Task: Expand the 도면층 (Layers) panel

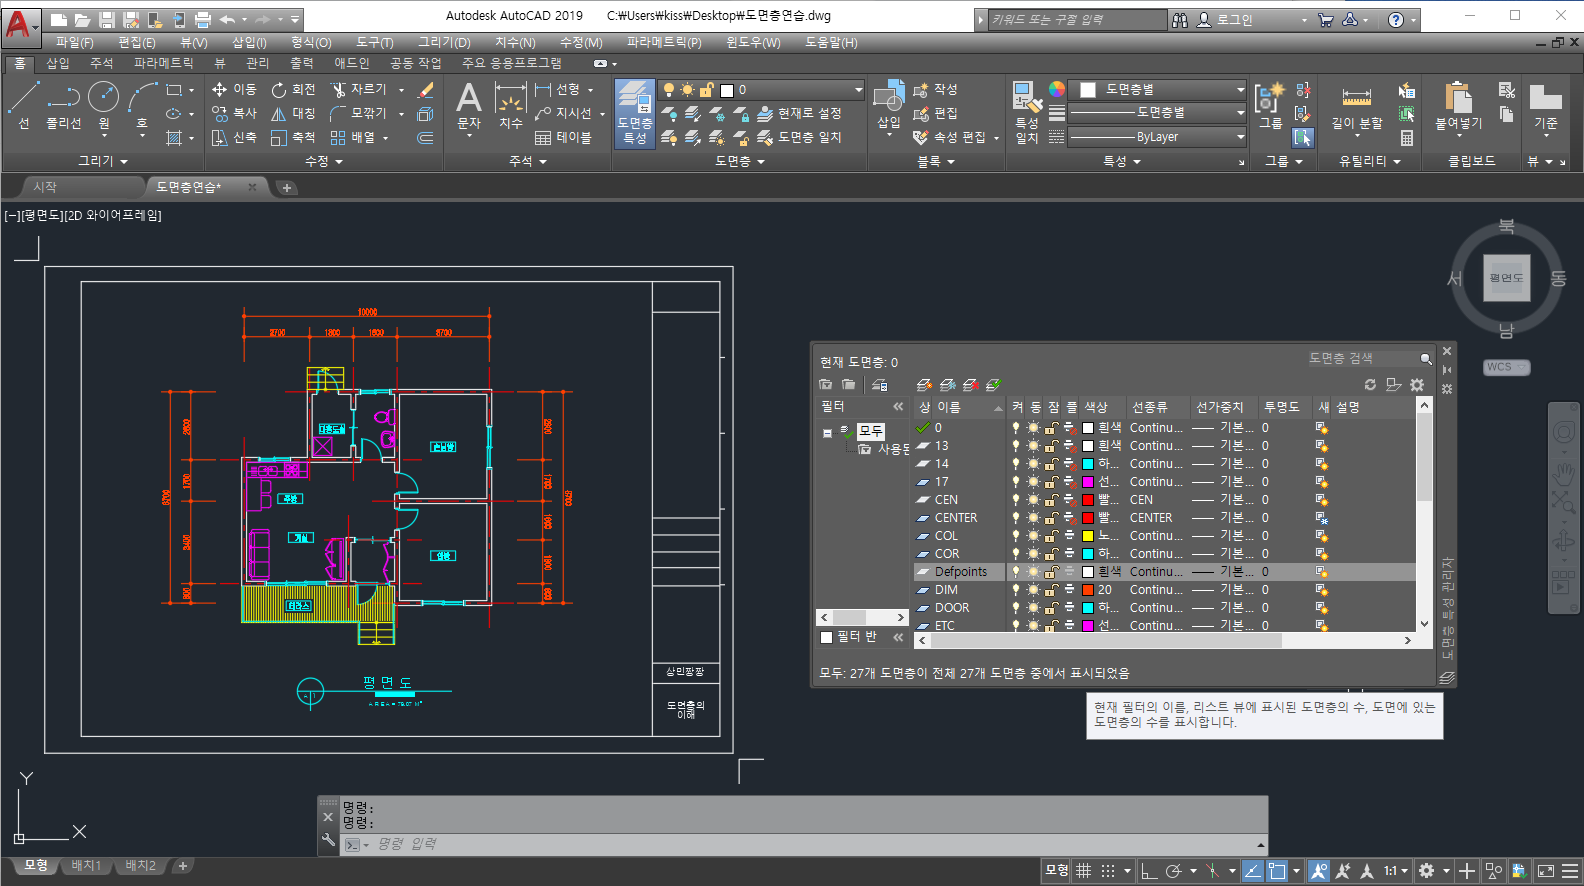Action: tap(740, 161)
